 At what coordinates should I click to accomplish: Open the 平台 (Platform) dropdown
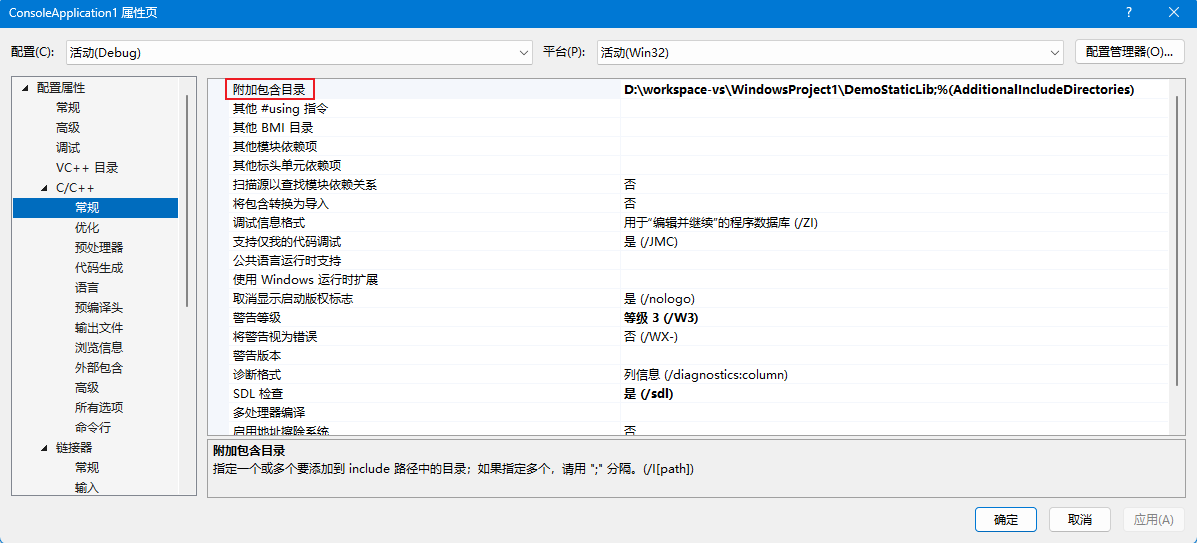point(829,52)
